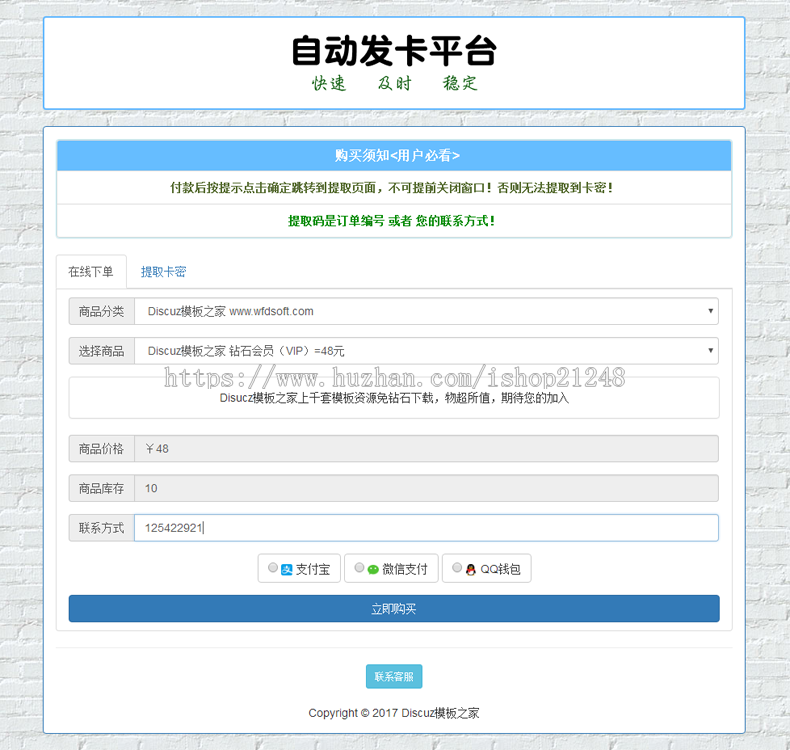This screenshot has height=750, width=790.
Task: Select the QQ钱包 radio button
Action: click(x=457, y=568)
